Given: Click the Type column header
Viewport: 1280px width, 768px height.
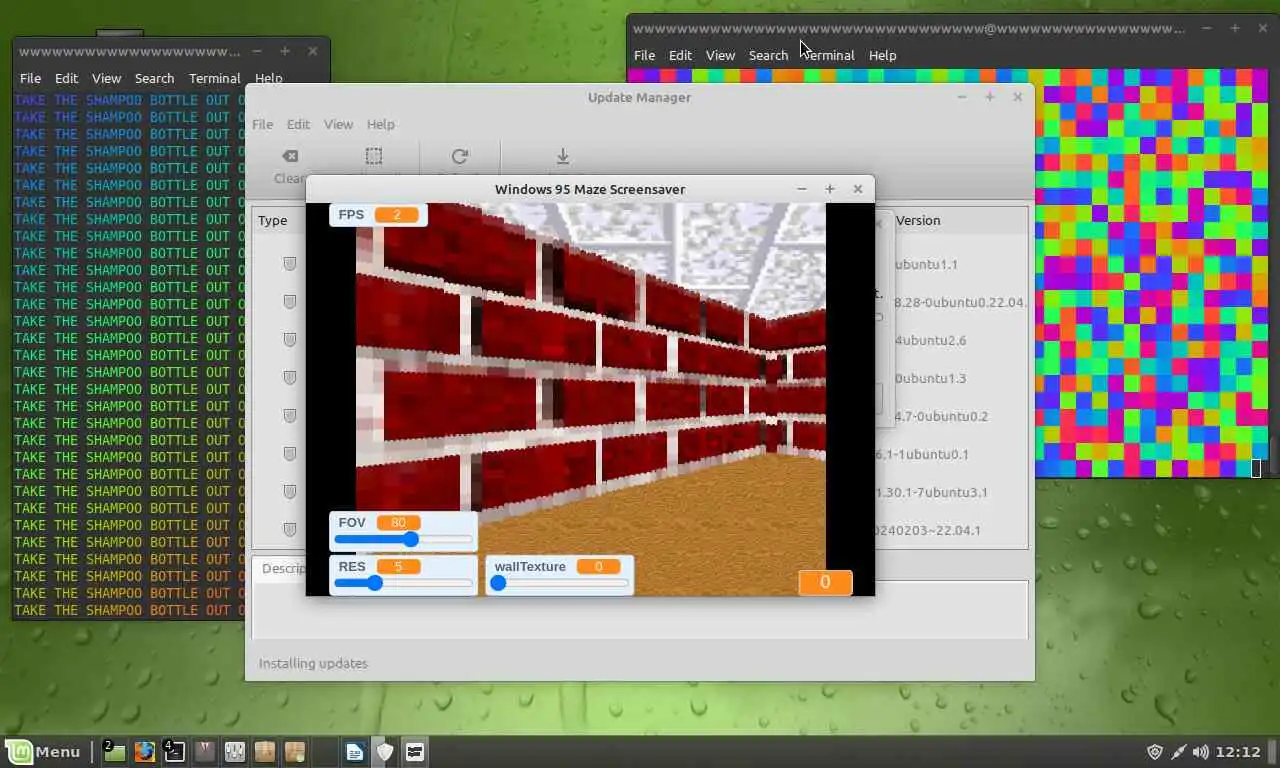Looking at the screenshot, I should pyautogui.click(x=272, y=220).
